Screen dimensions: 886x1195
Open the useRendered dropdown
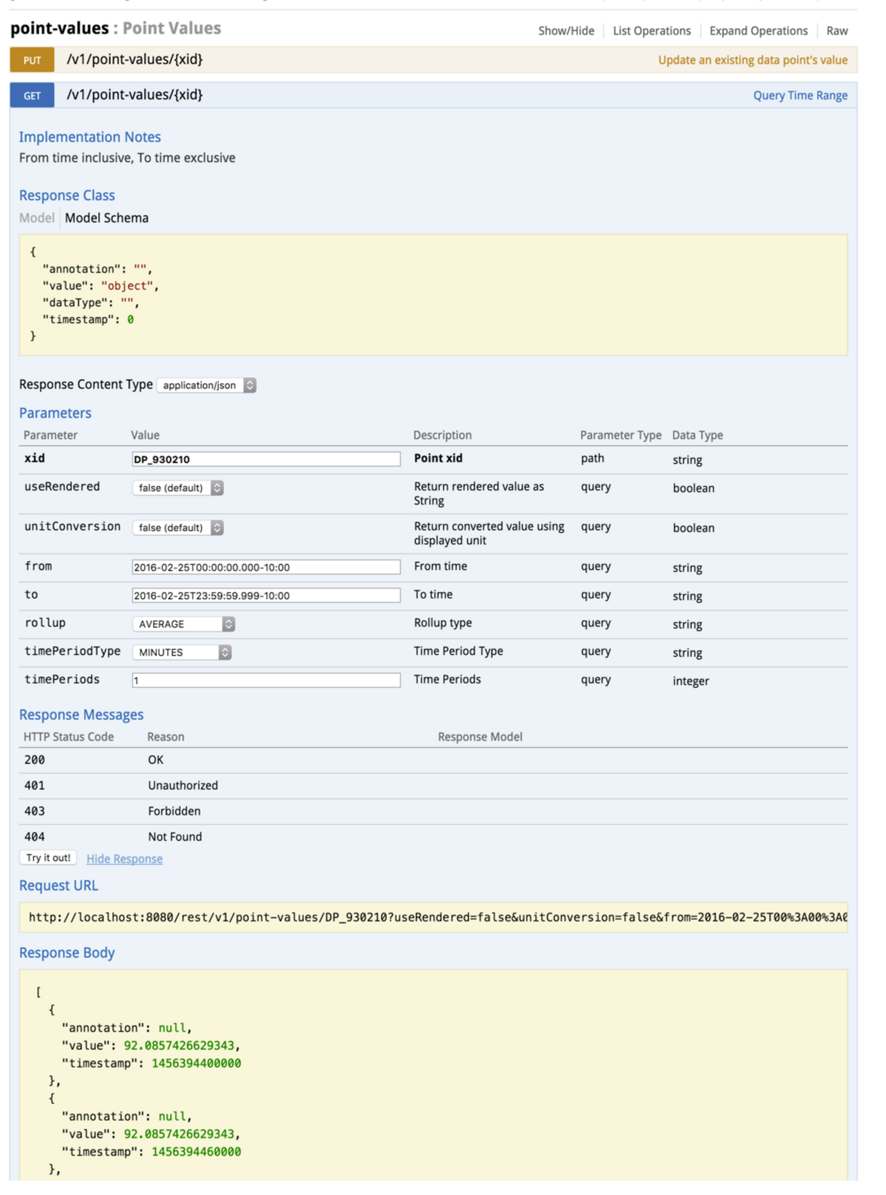click(x=178, y=488)
